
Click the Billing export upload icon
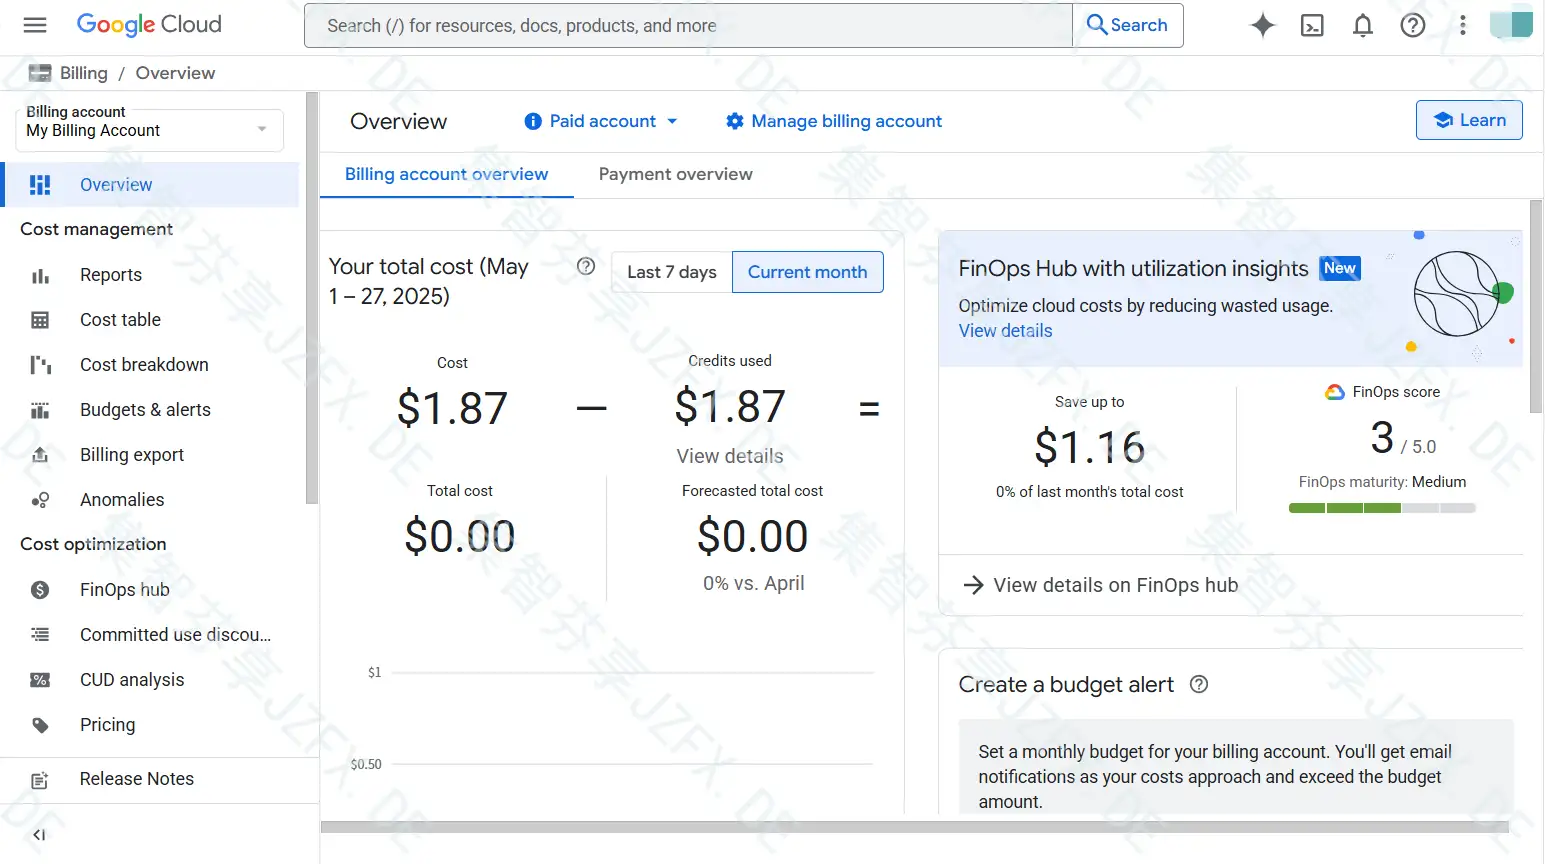pyautogui.click(x=40, y=455)
